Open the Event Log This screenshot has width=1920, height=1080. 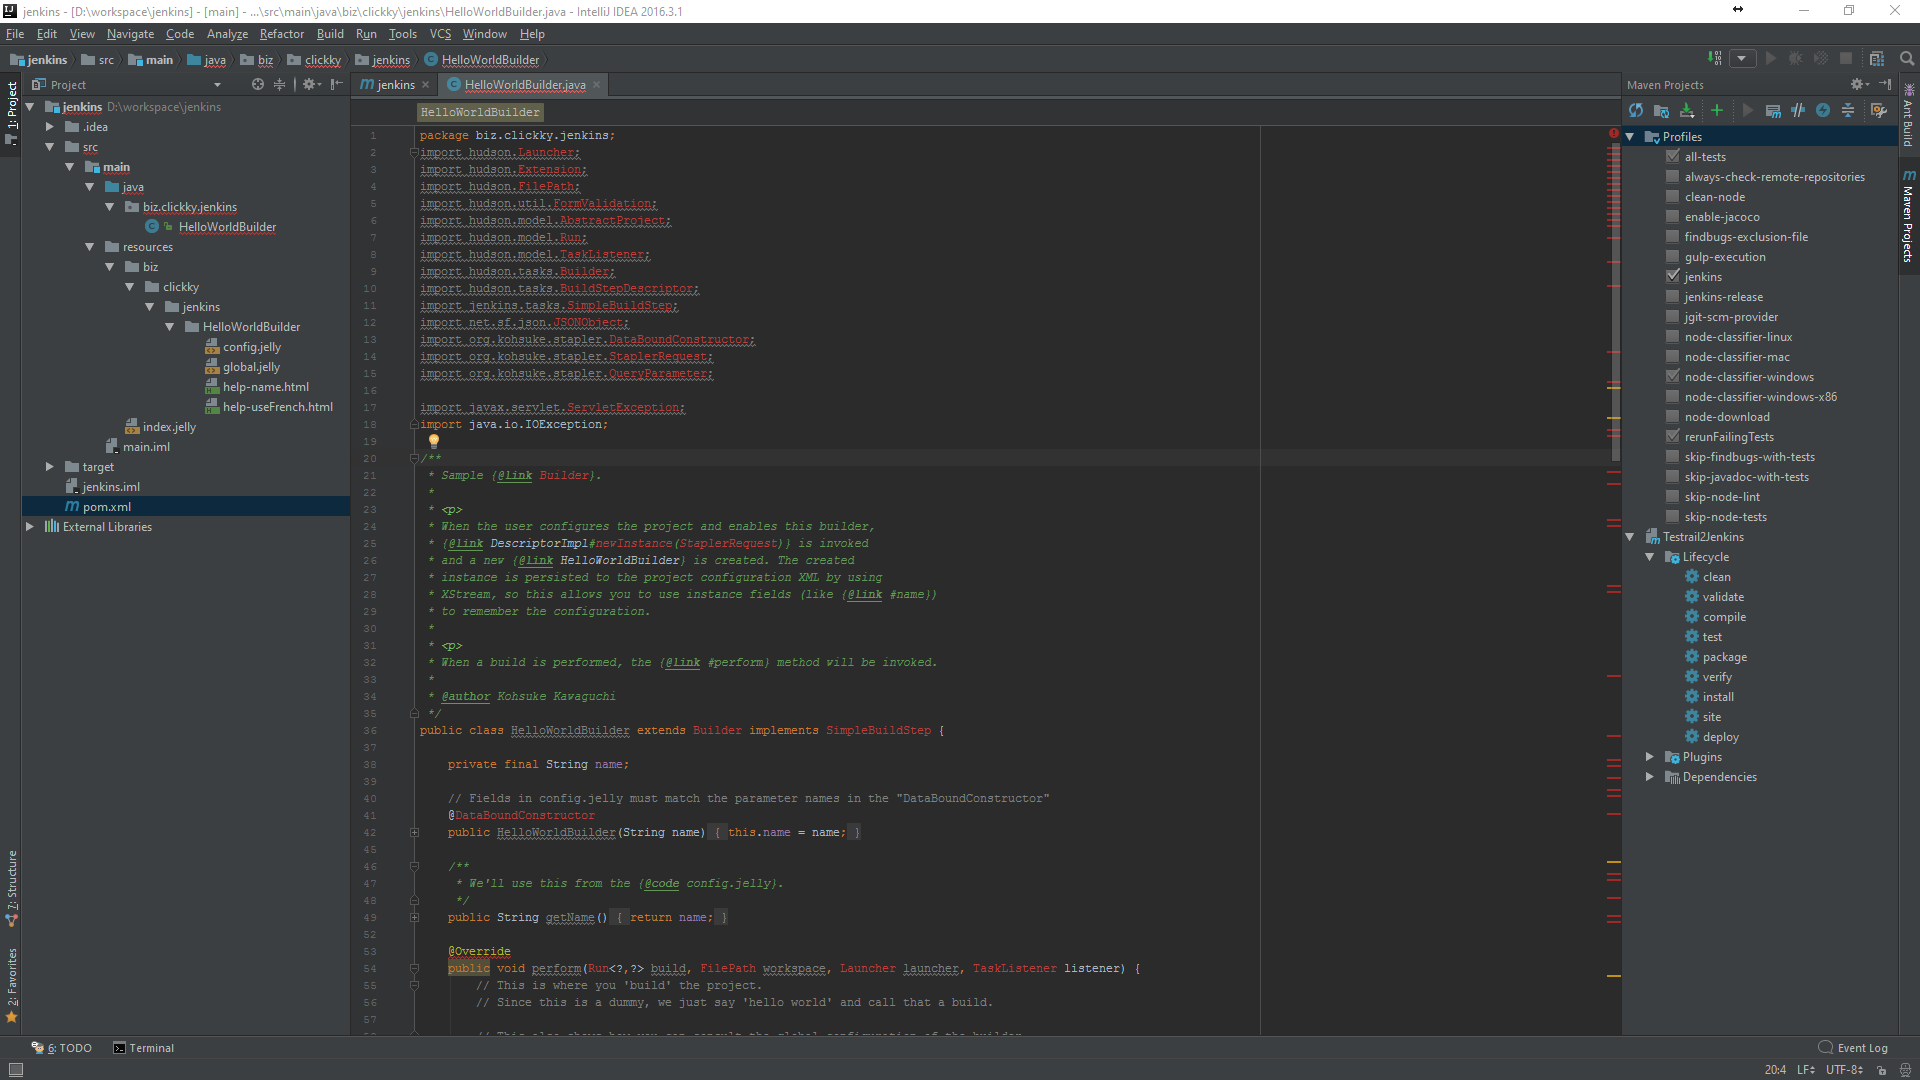(1853, 1048)
